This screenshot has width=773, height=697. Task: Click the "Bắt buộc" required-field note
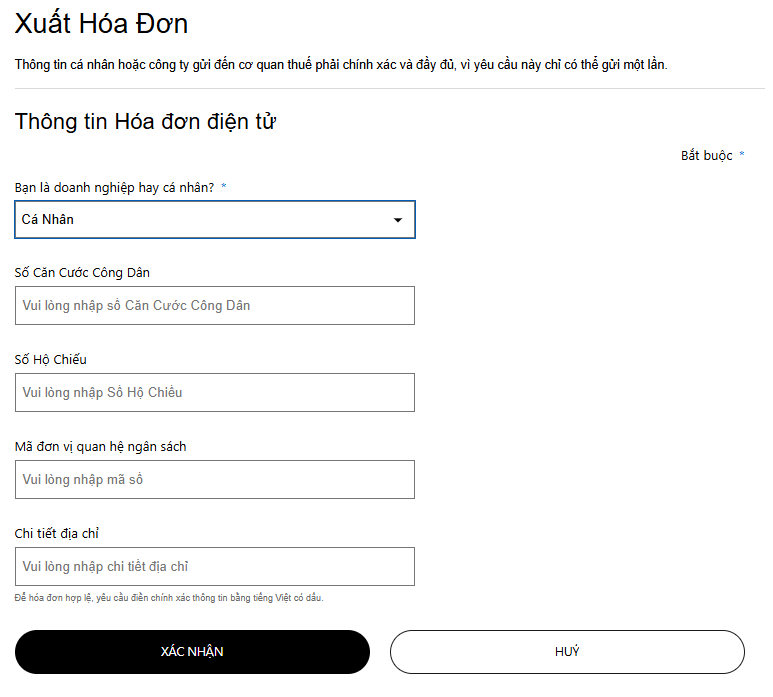[x=707, y=155]
